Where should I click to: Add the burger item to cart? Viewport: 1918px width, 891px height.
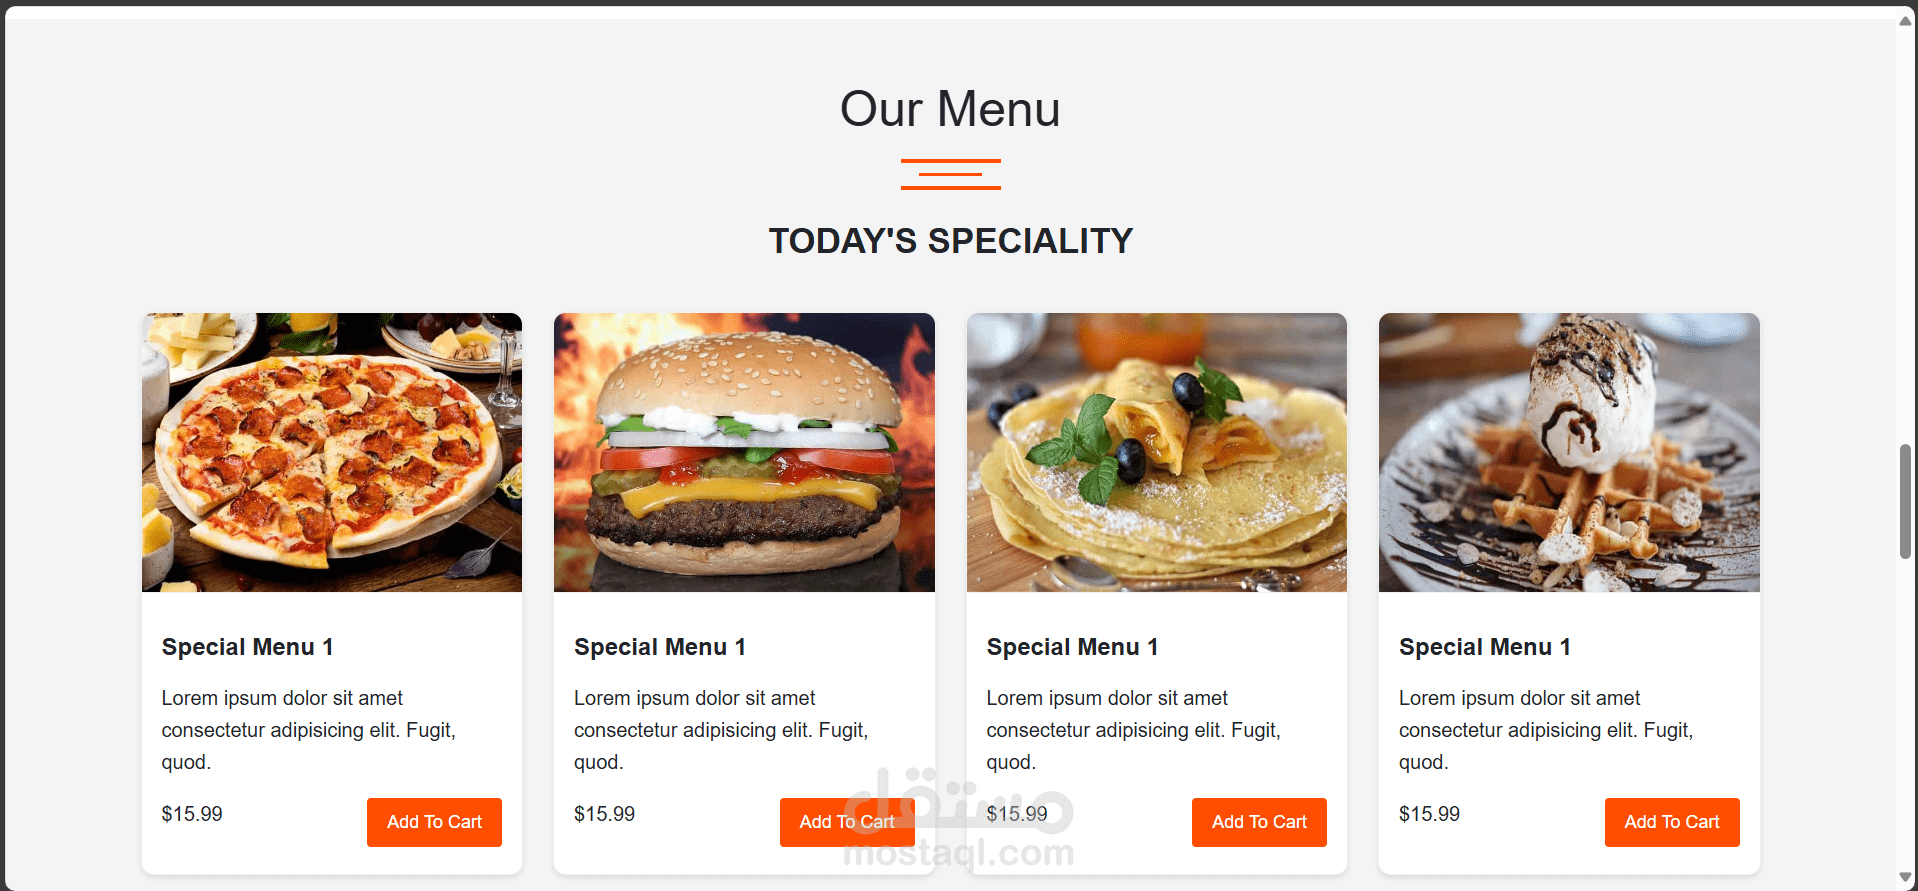click(847, 822)
